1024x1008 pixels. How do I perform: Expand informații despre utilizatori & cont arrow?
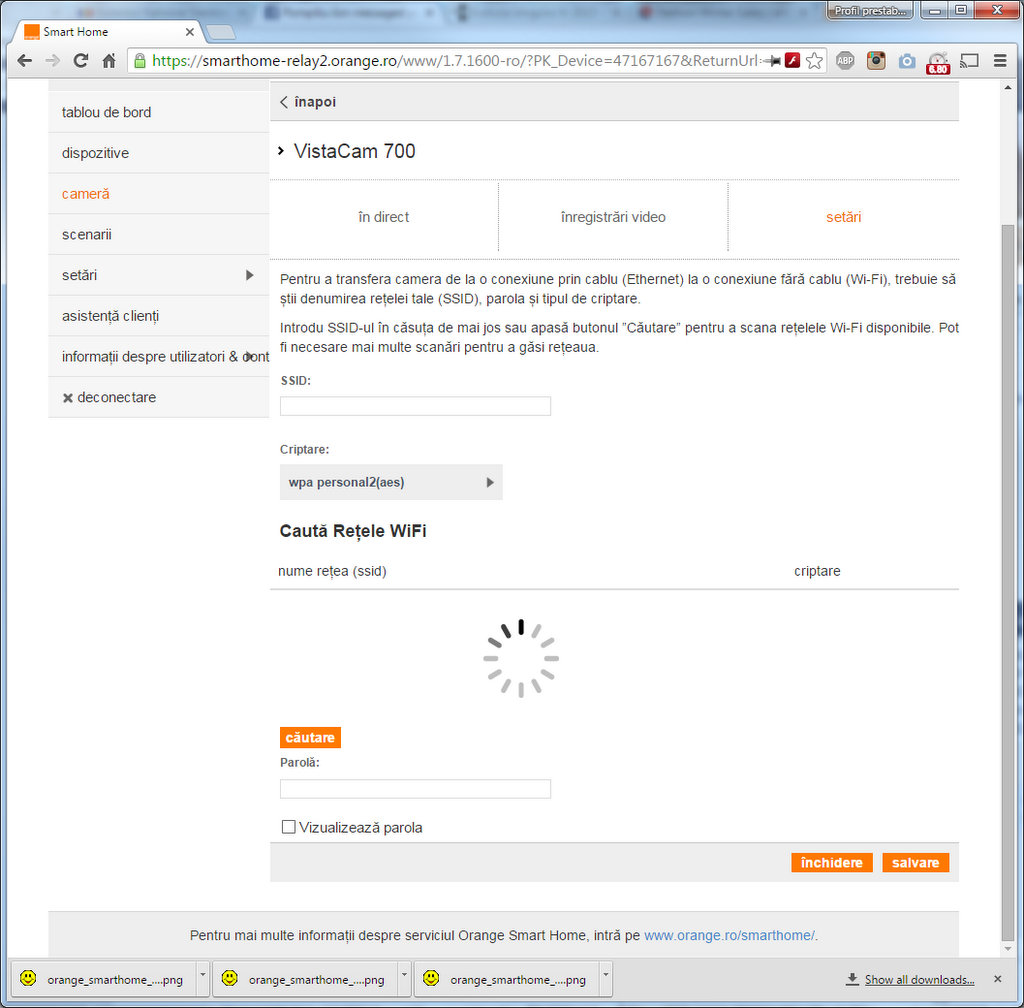click(x=249, y=356)
